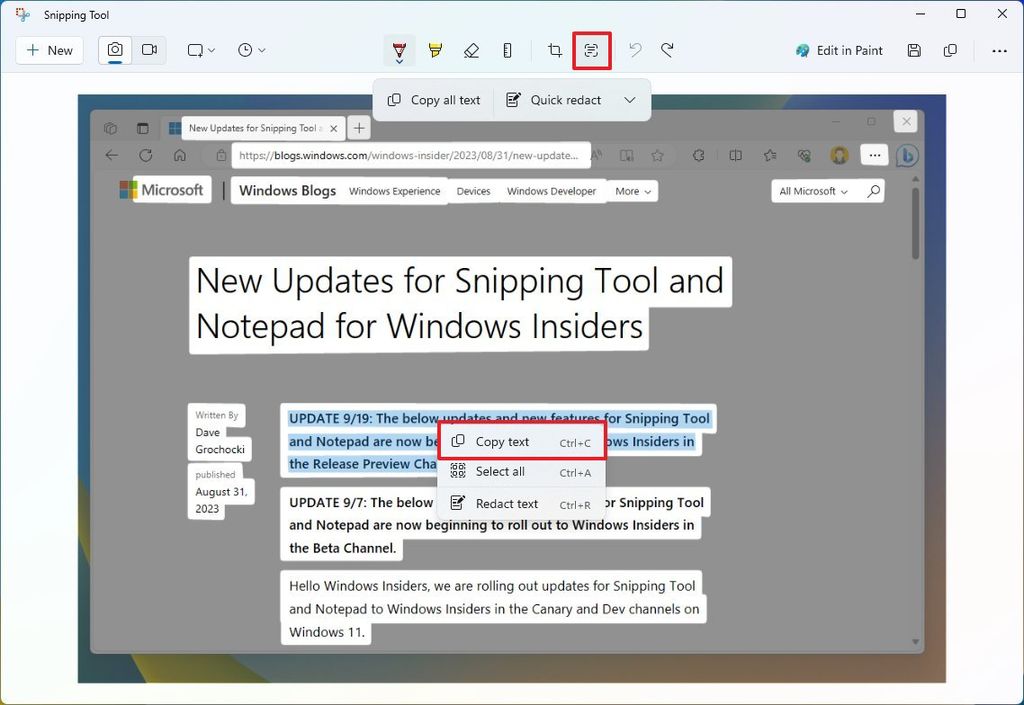The width and height of the screenshot is (1024, 705).
Task: Select the Image crop tool
Action: pyautogui.click(x=555, y=50)
